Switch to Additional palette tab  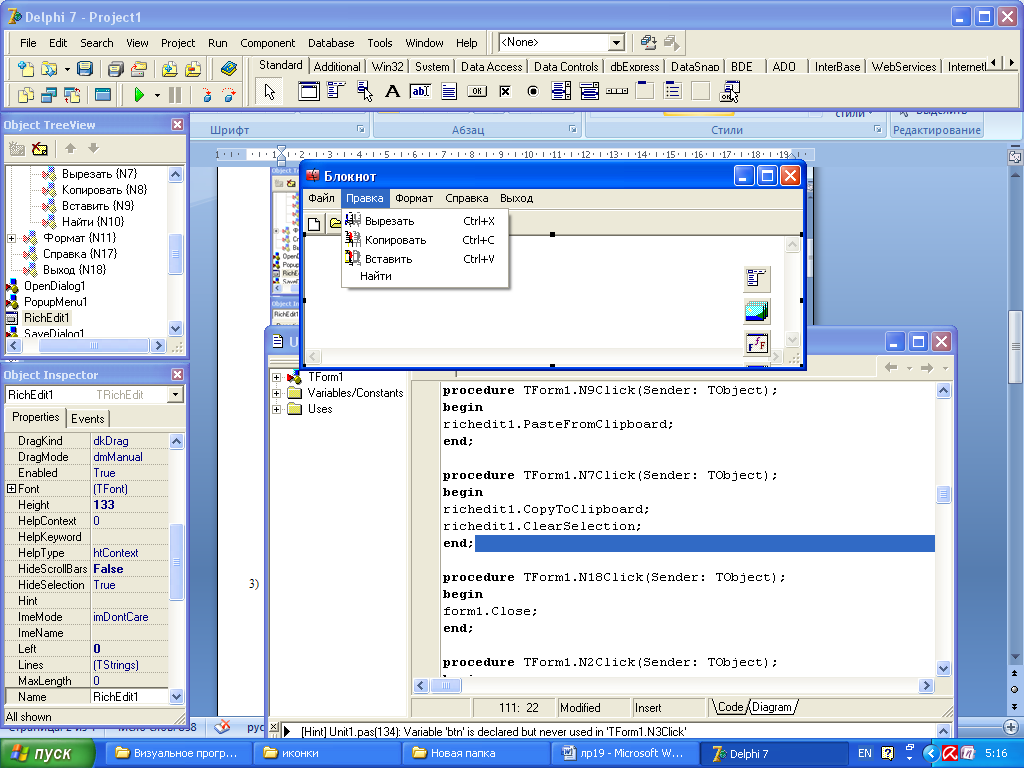click(x=337, y=67)
